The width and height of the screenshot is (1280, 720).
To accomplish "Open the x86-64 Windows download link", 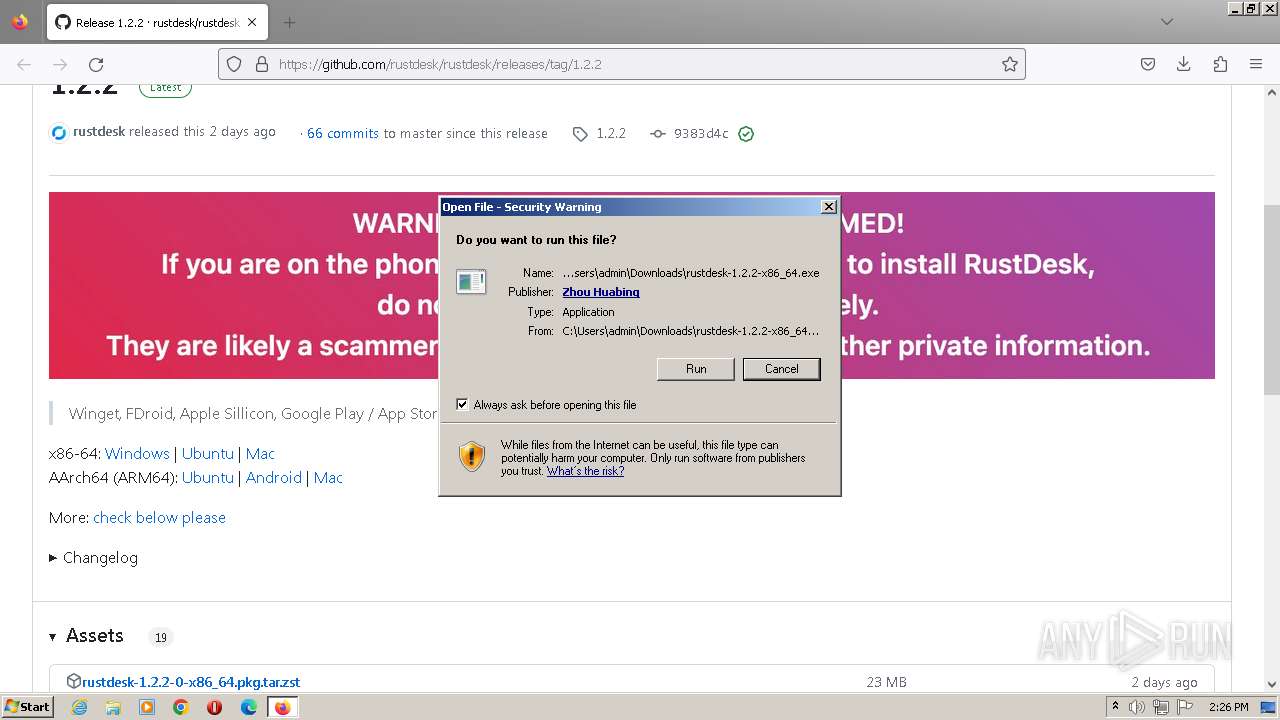I will point(137,454).
